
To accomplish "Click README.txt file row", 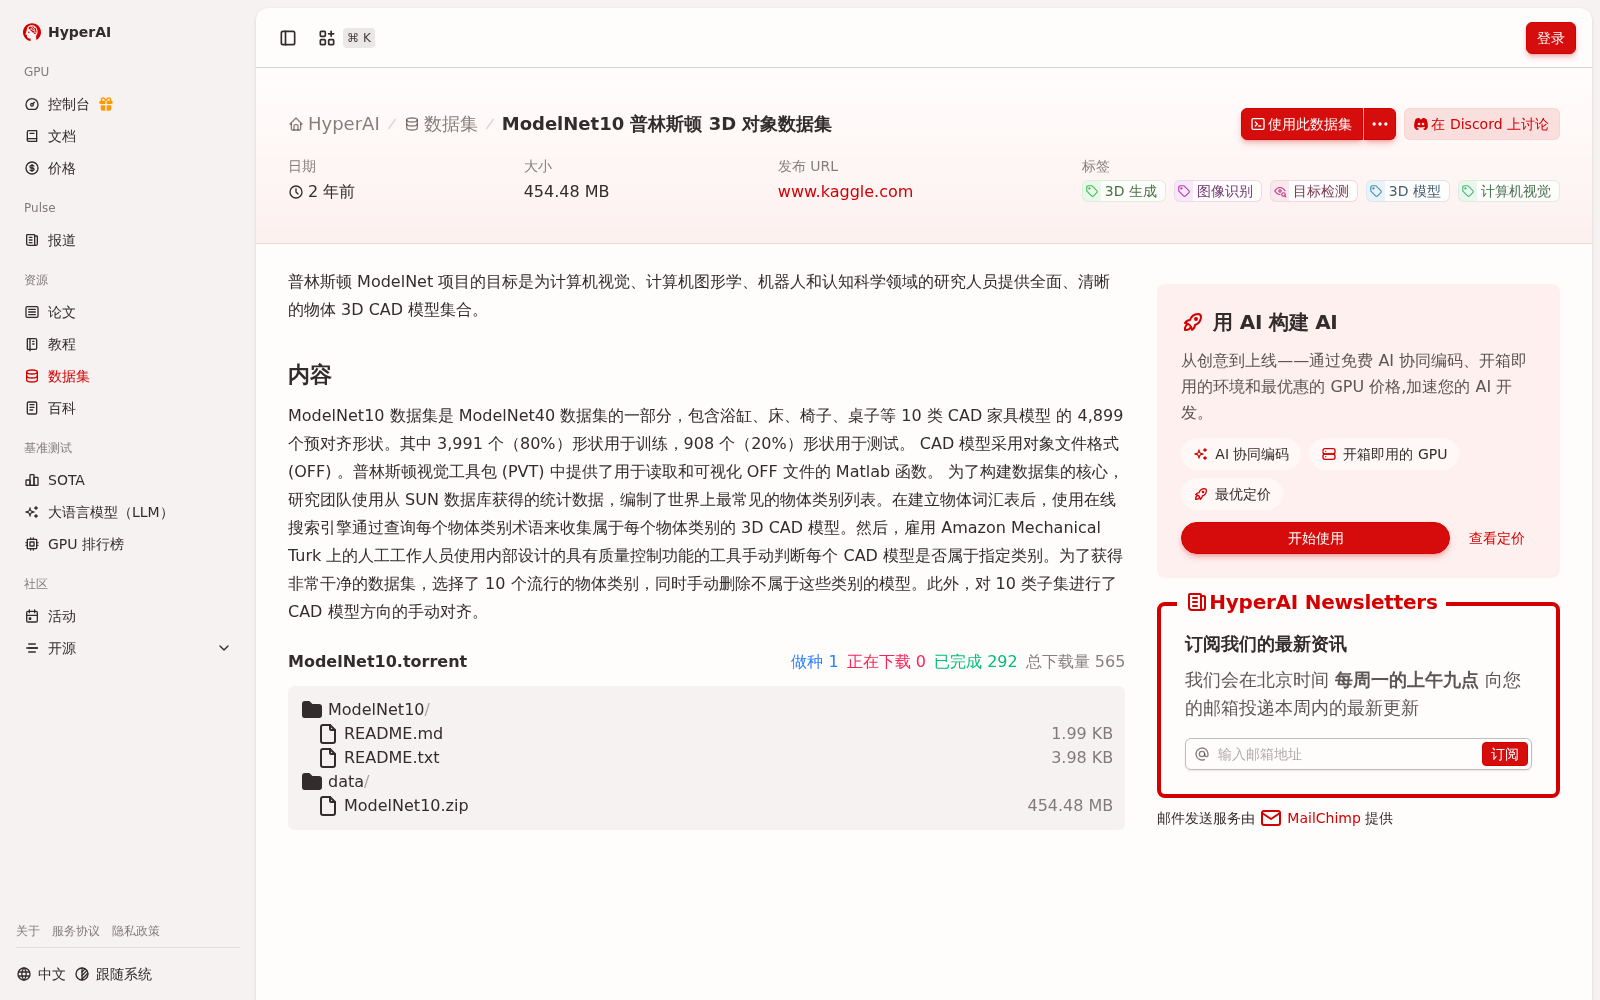I will point(706,757).
